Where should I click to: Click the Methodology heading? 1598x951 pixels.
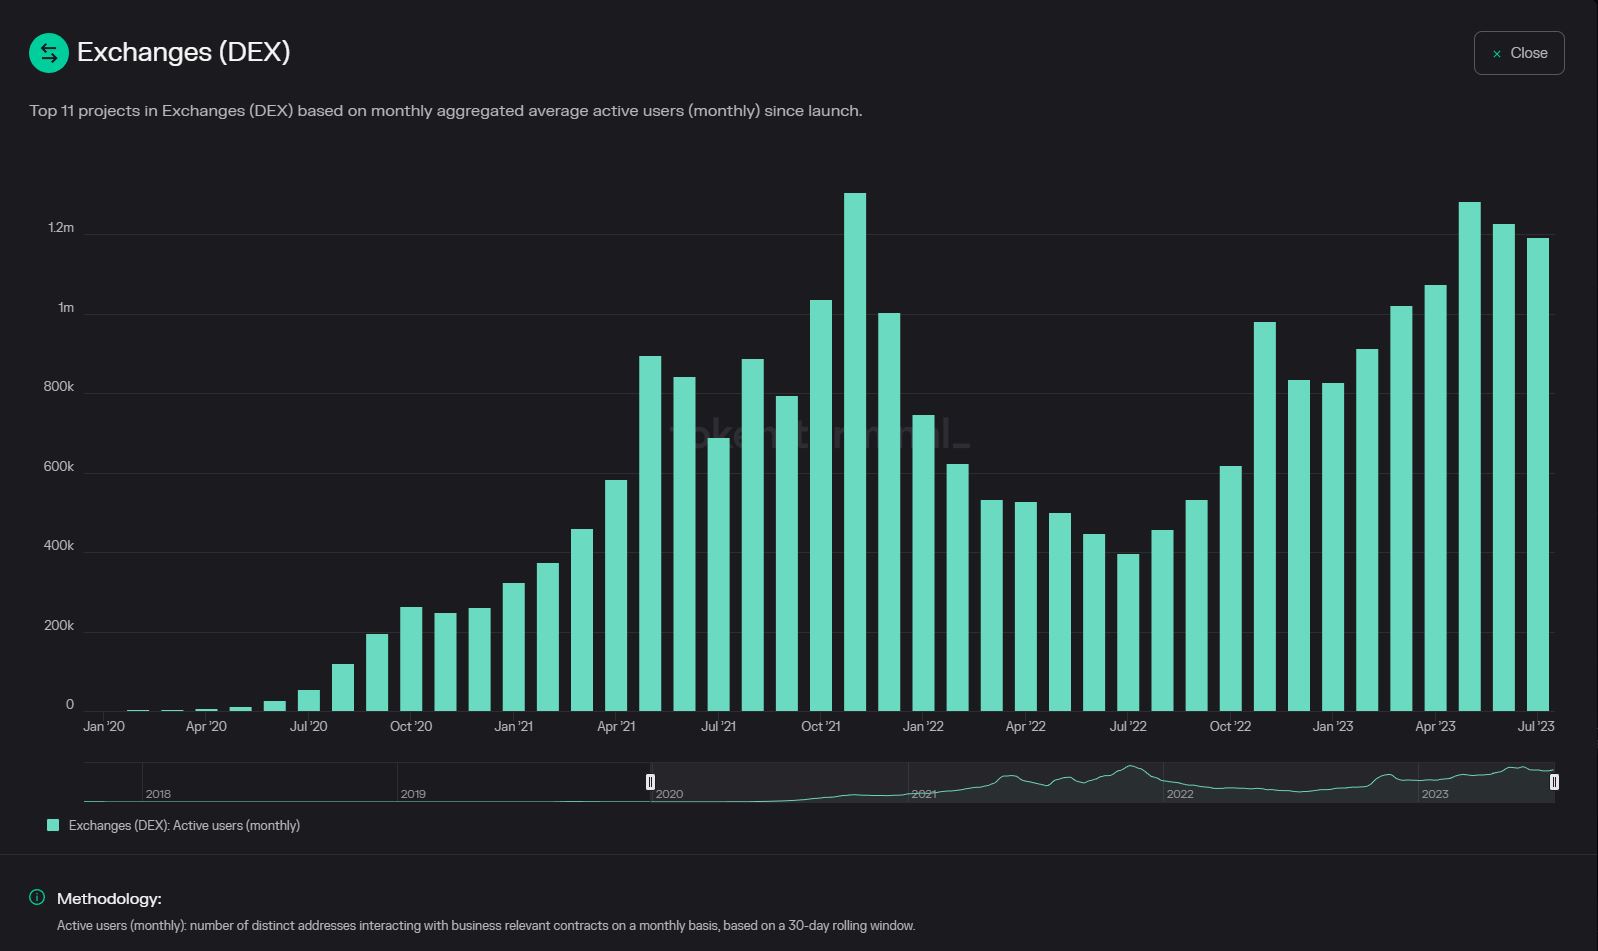click(109, 898)
